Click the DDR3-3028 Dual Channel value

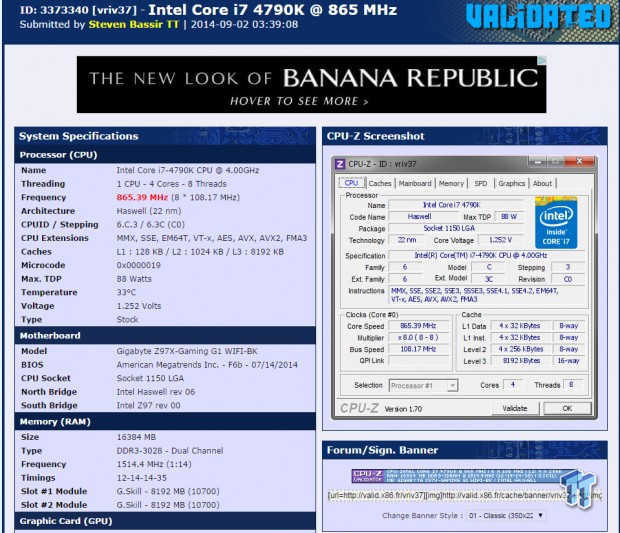[170, 451]
